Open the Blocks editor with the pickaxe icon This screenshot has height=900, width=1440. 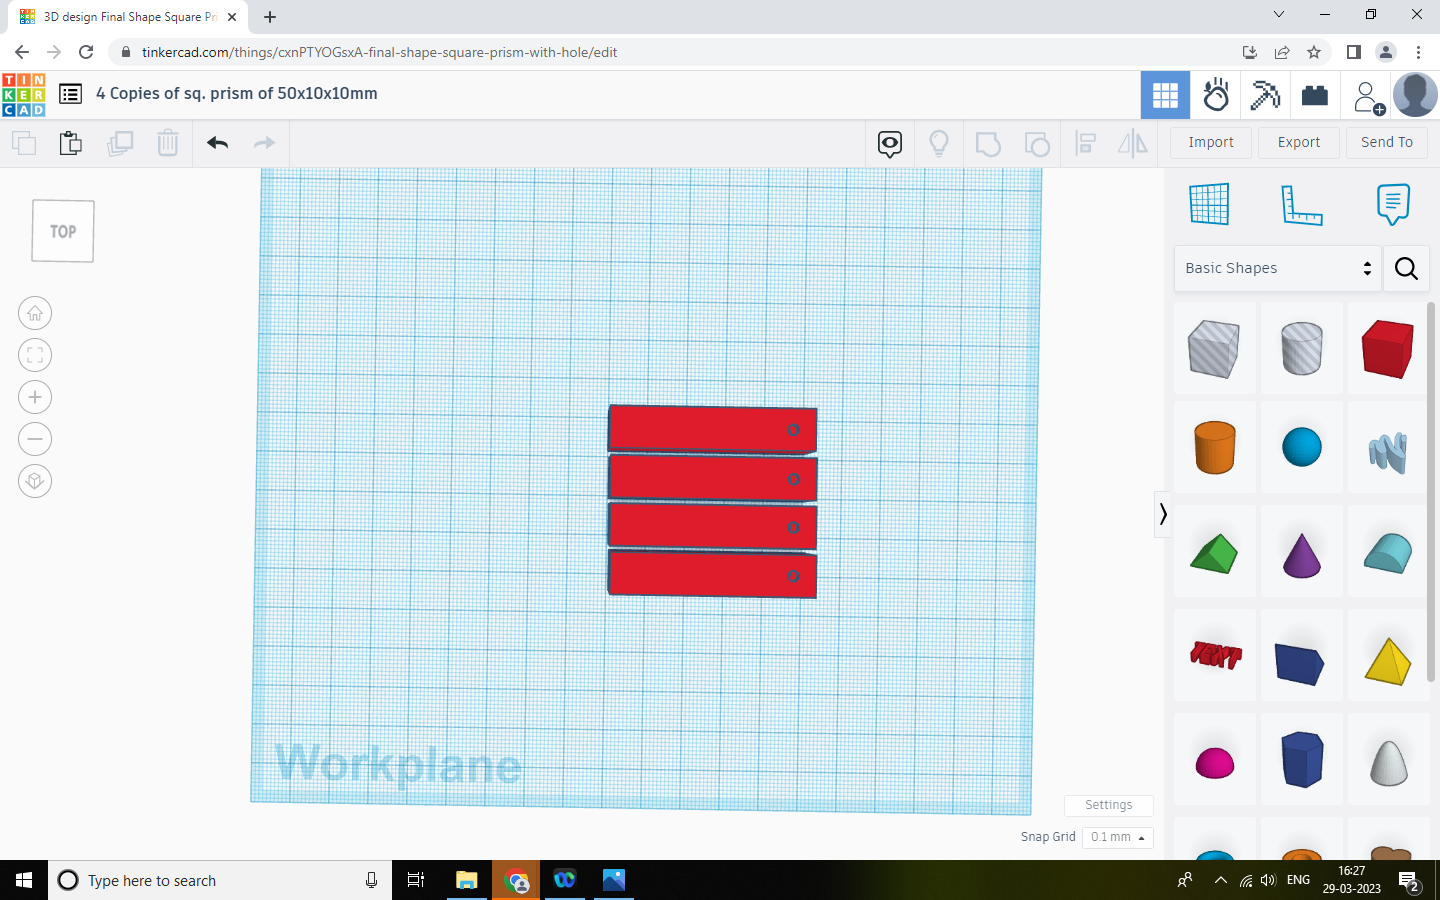pos(1265,94)
